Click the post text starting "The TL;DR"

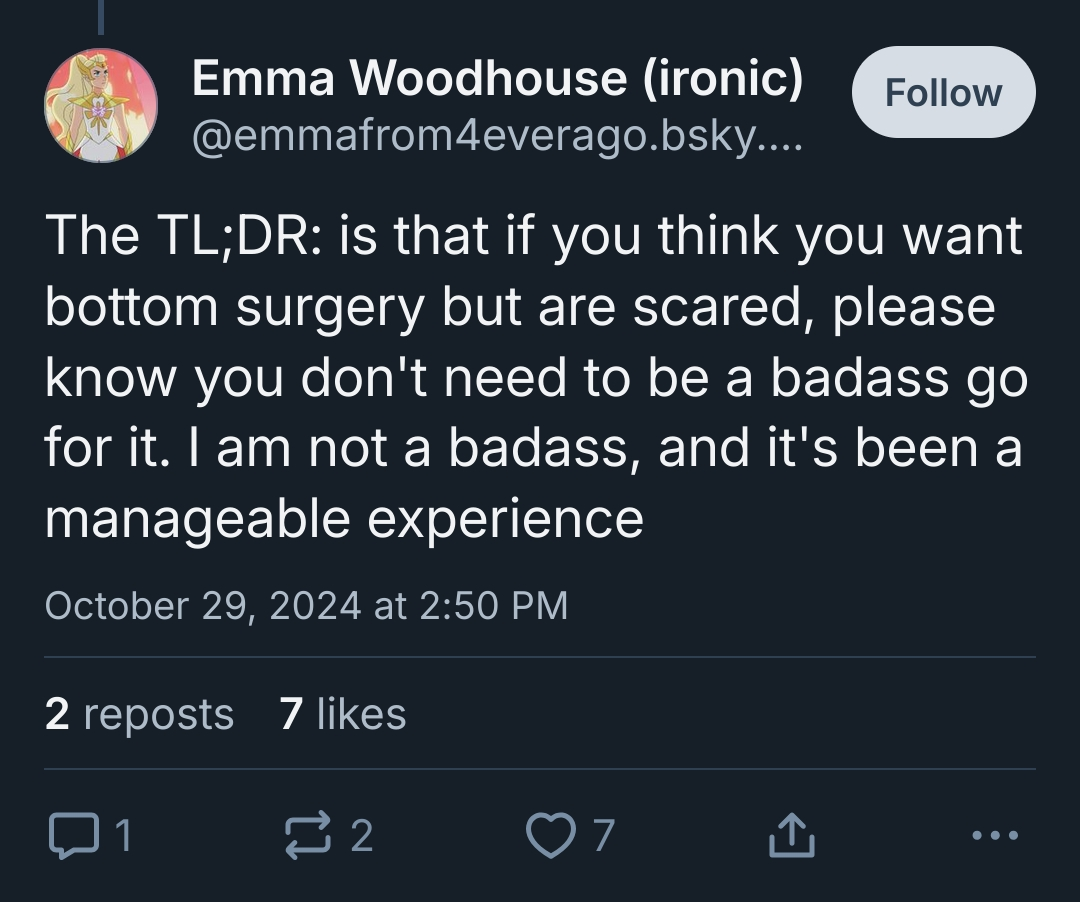coord(534,376)
